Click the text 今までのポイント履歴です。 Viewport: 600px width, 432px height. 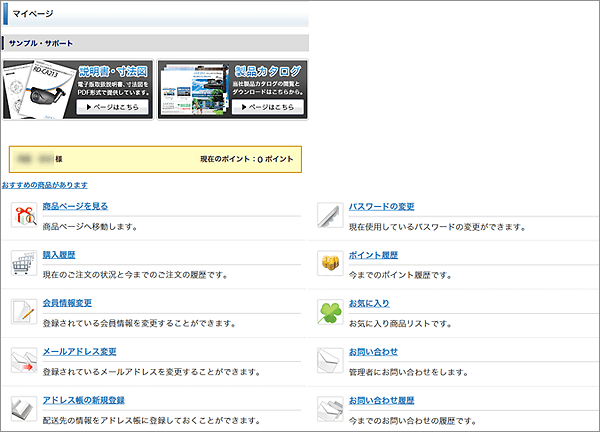tap(400, 275)
